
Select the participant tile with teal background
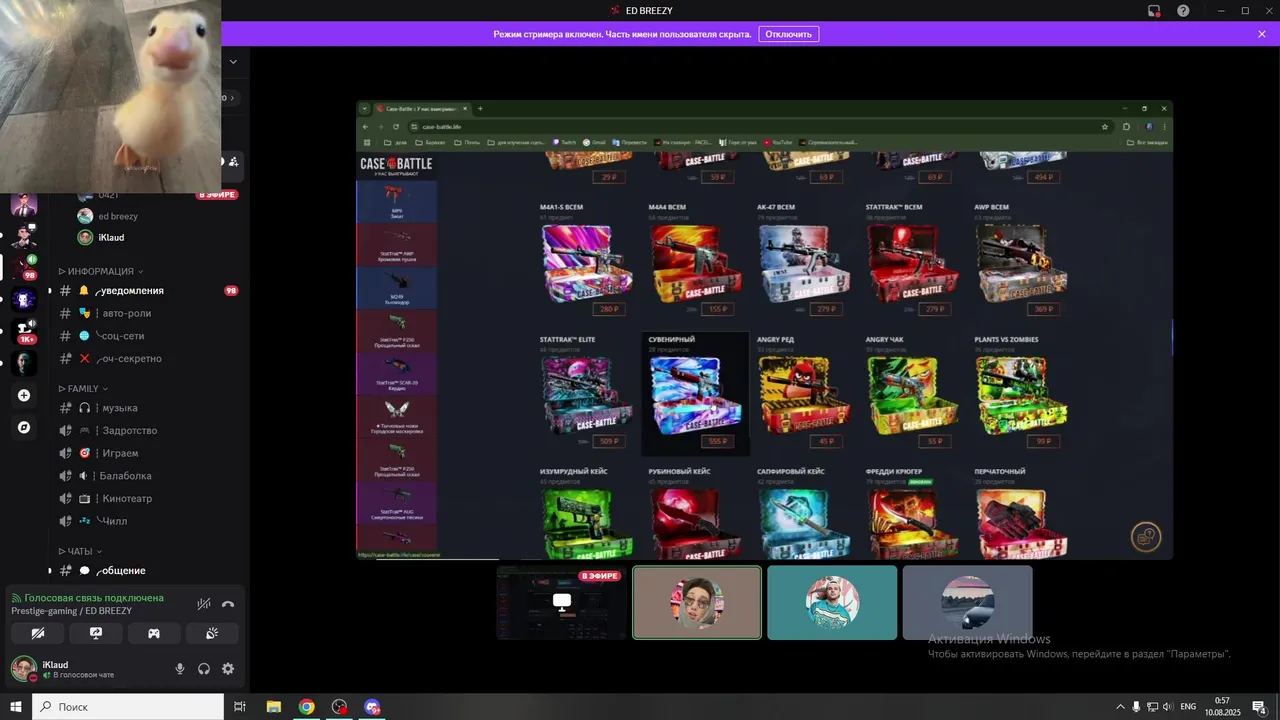pos(832,603)
